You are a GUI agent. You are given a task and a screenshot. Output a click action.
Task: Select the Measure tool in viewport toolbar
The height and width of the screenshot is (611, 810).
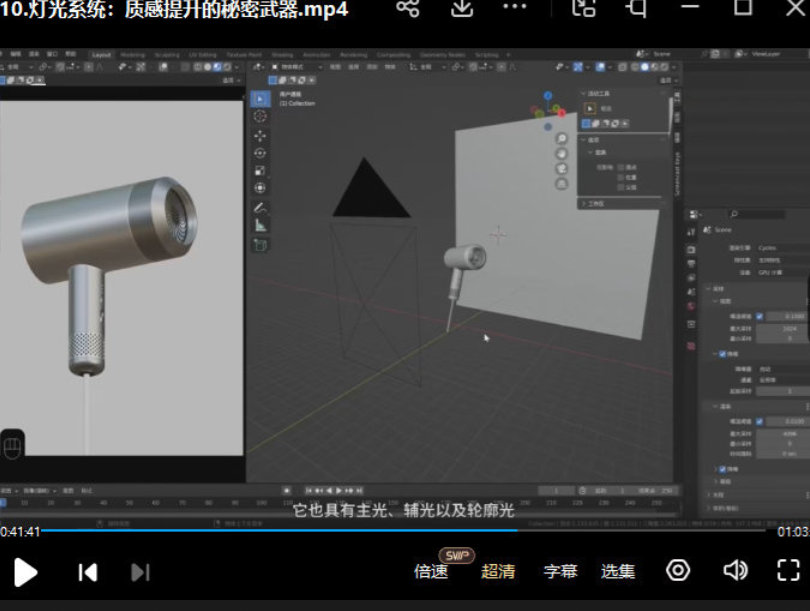[x=260, y=226]
